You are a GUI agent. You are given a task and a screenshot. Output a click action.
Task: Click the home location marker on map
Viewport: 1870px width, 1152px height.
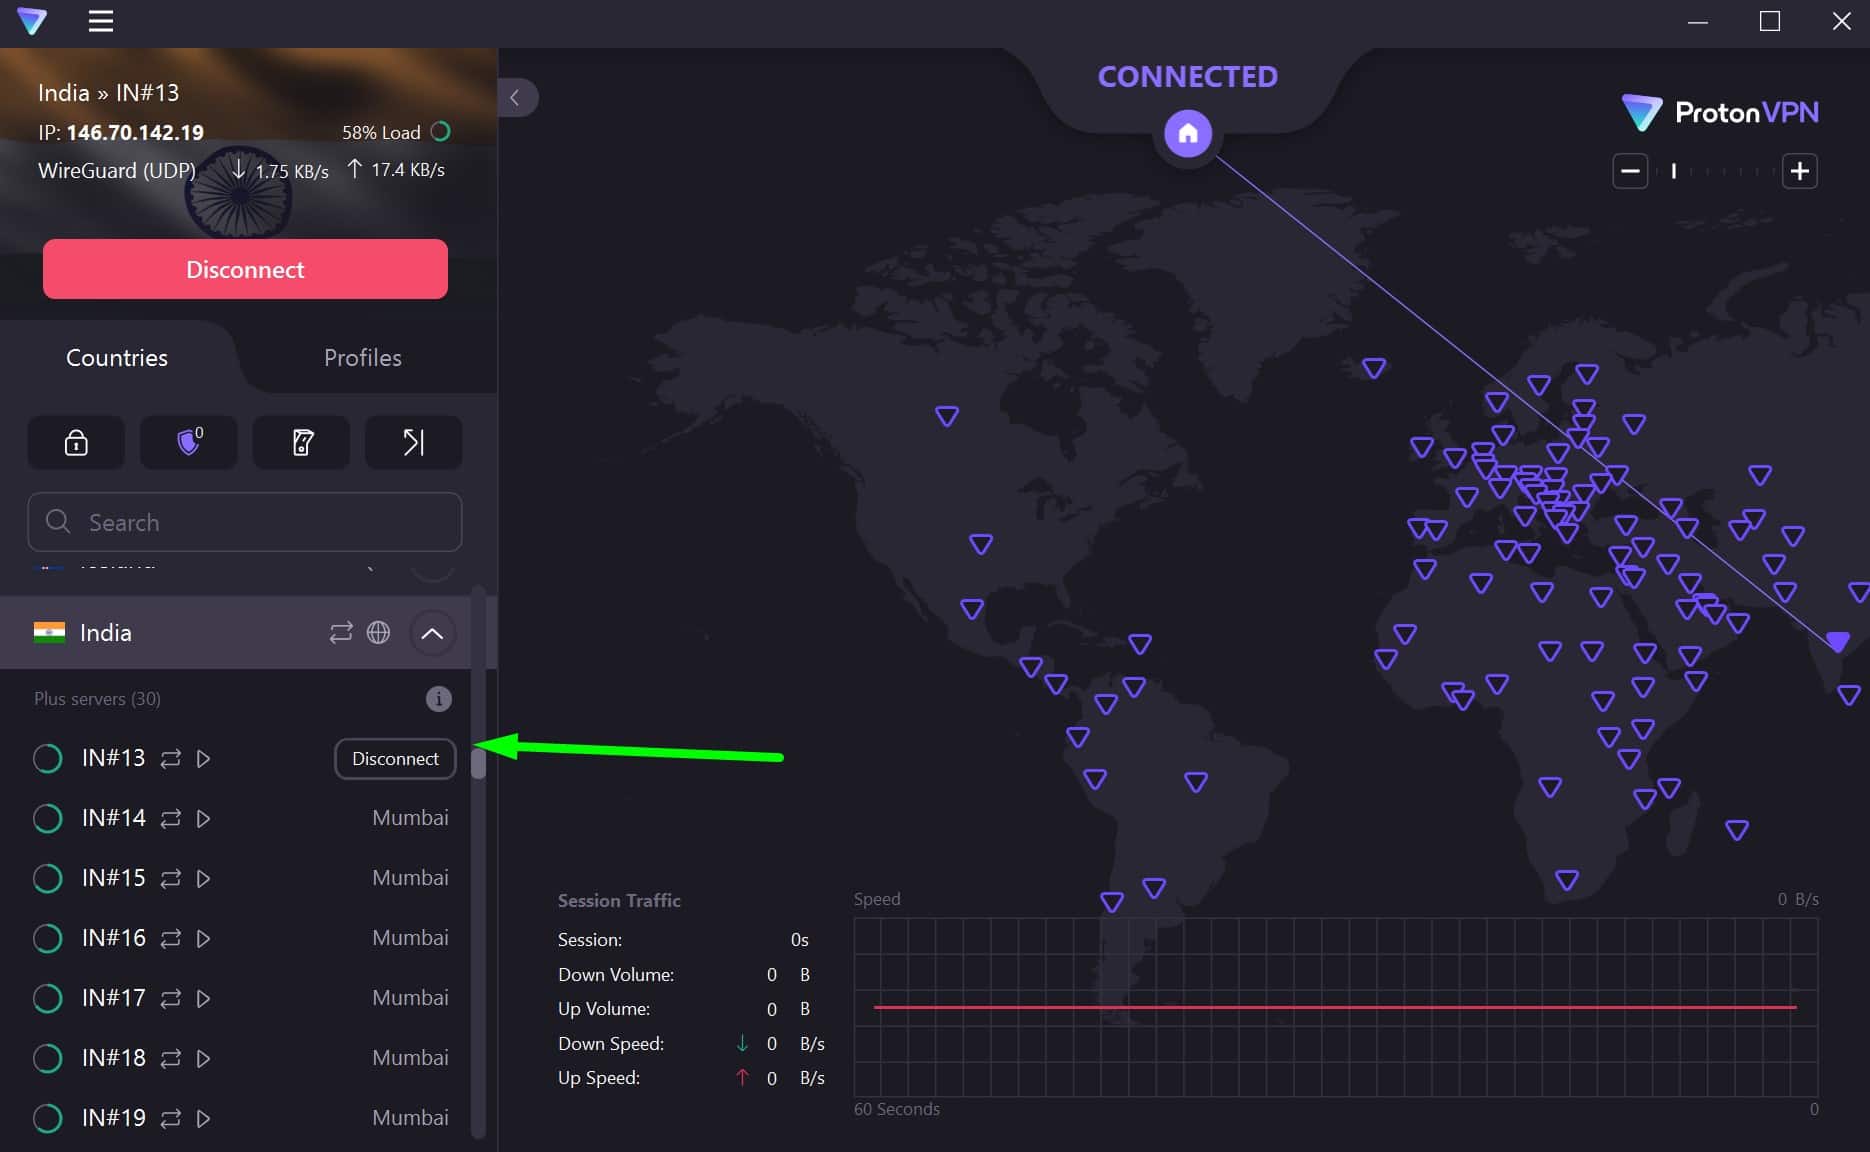(1188, 133)
